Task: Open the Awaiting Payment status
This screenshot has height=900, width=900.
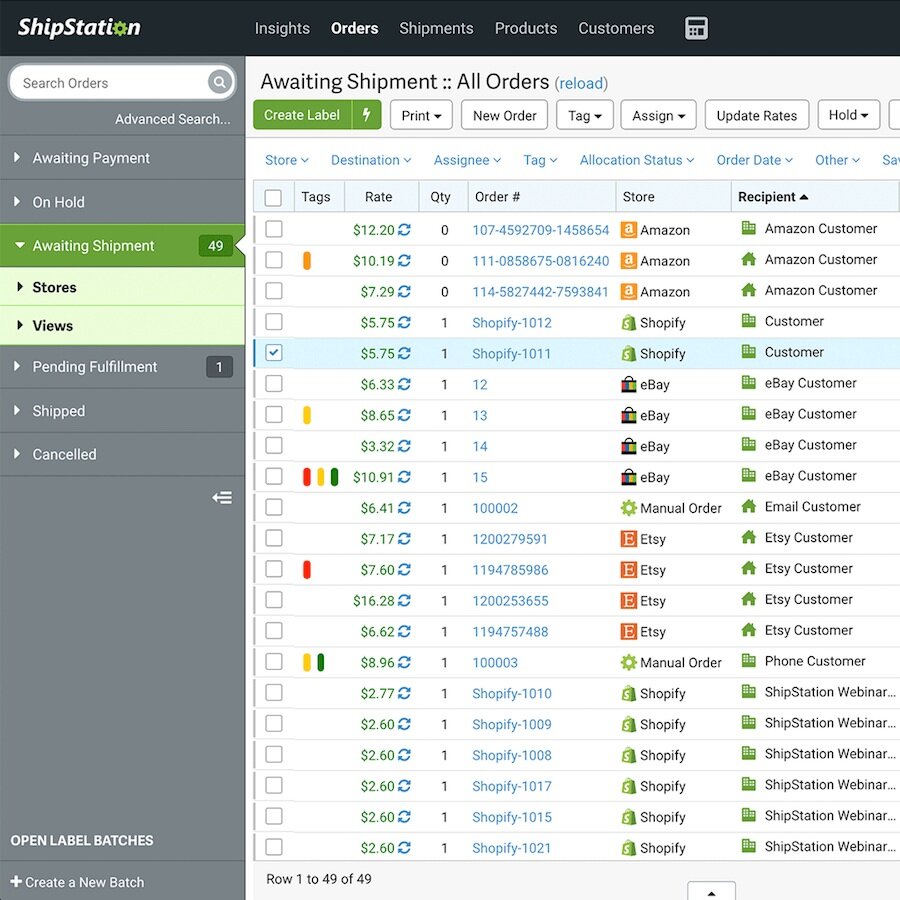Action: pyautogui.click(x=123, y=158)
